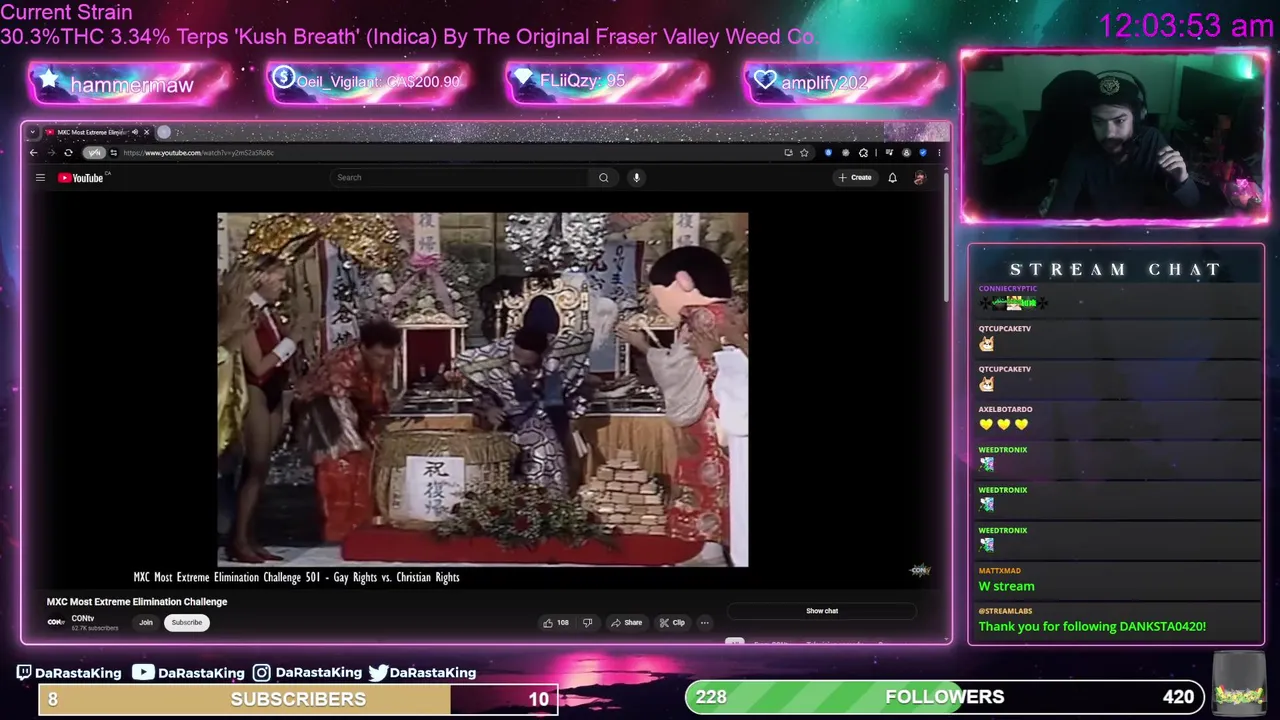This screenshot has height=720, width=1280.
Task: Open a new browser tab
Action: click(x=164, y=132)
